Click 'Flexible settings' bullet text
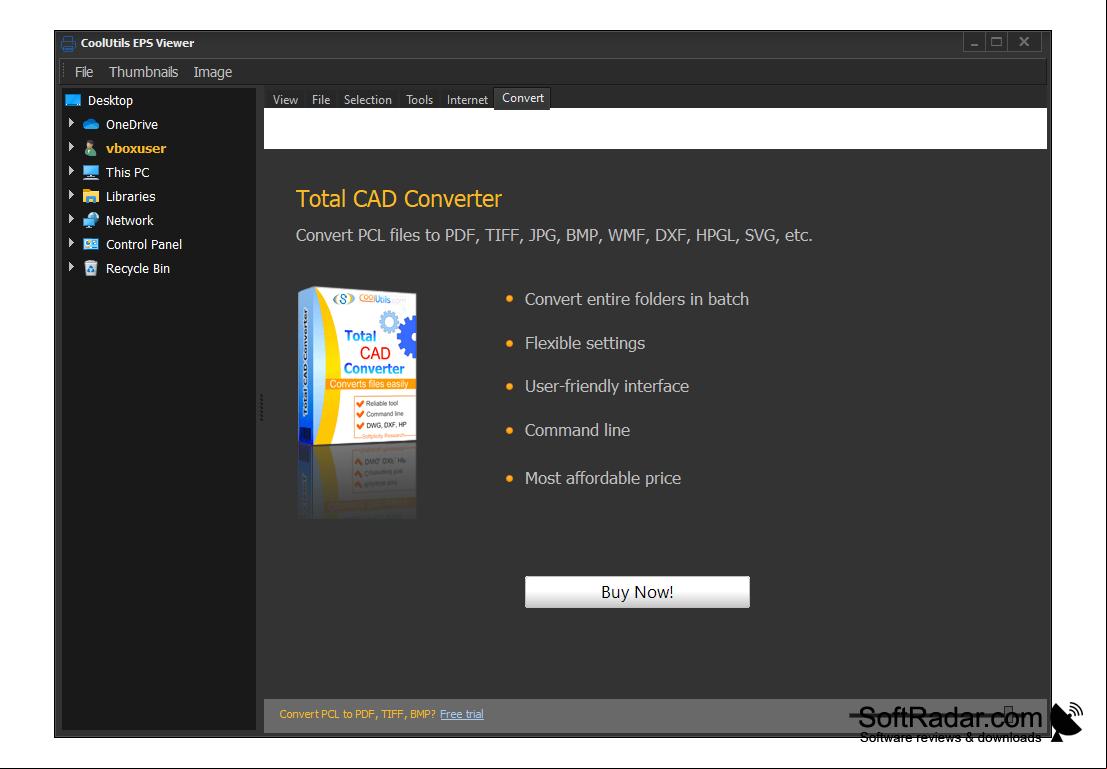This screenshot has width=1107, height=769. click(585, 343)
